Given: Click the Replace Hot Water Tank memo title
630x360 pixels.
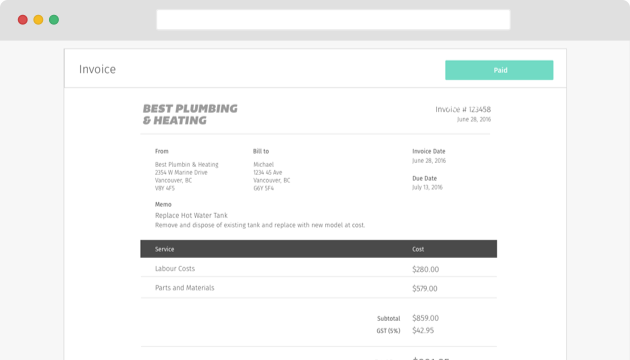Looking at the screenshot, I should click(x=191, y=215).
